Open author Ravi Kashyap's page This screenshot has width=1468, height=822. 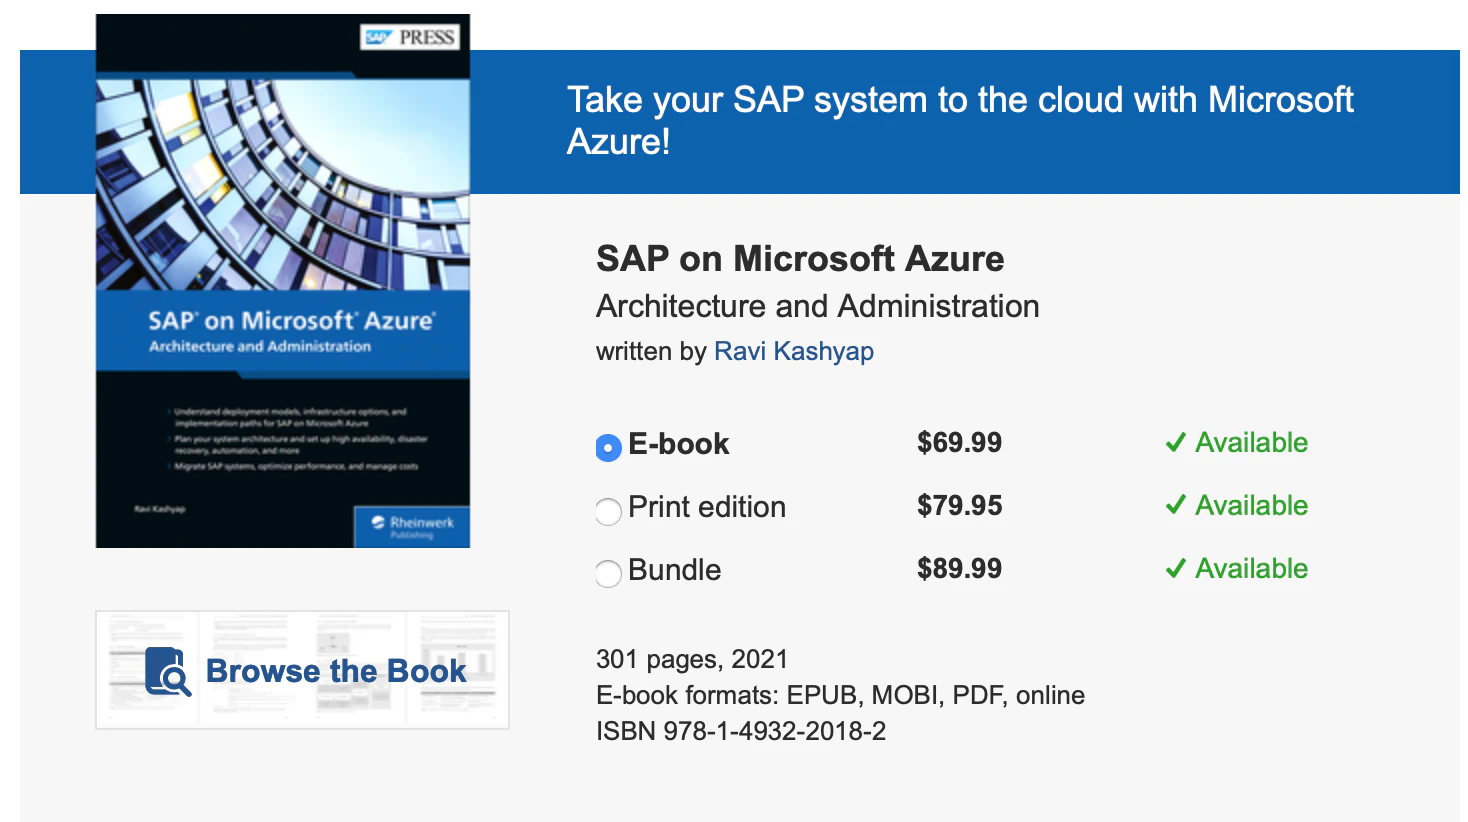tap(793, 352)
